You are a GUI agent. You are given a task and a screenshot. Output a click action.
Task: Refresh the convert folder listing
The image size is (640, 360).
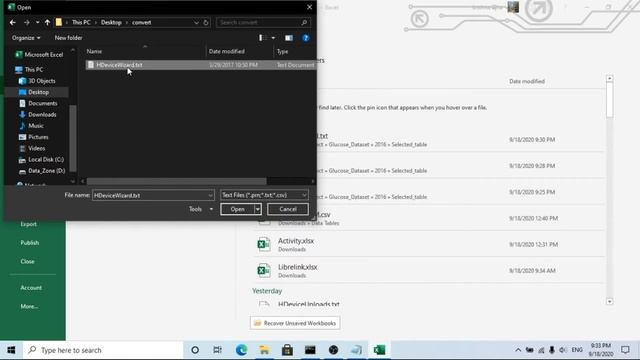(x=206, y=22)
